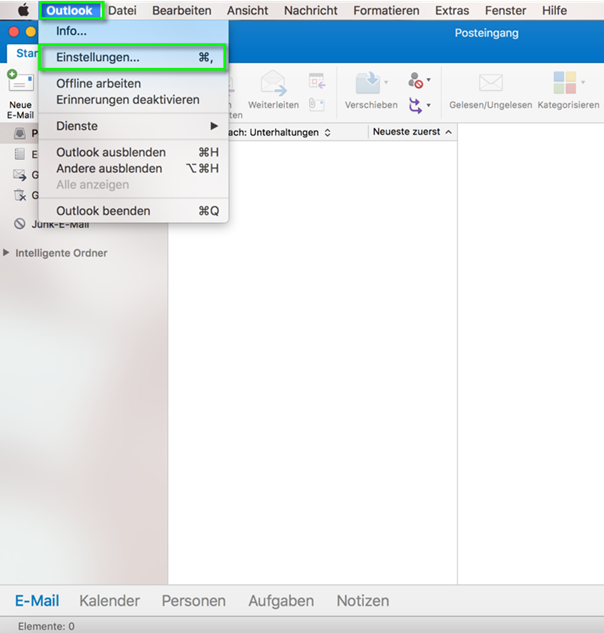Open the Datei menu

(x=122, y=10)
